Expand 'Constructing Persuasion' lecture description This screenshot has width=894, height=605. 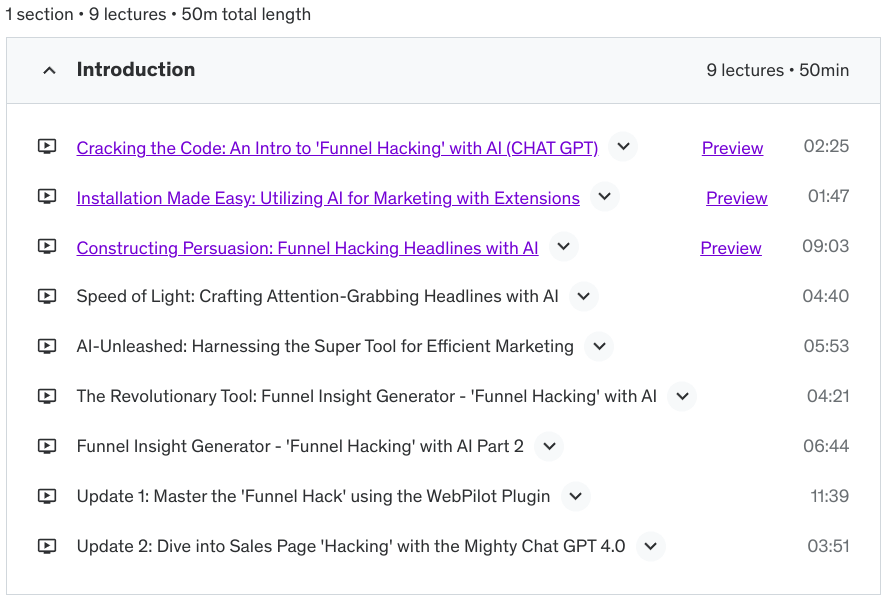(563, 247)
